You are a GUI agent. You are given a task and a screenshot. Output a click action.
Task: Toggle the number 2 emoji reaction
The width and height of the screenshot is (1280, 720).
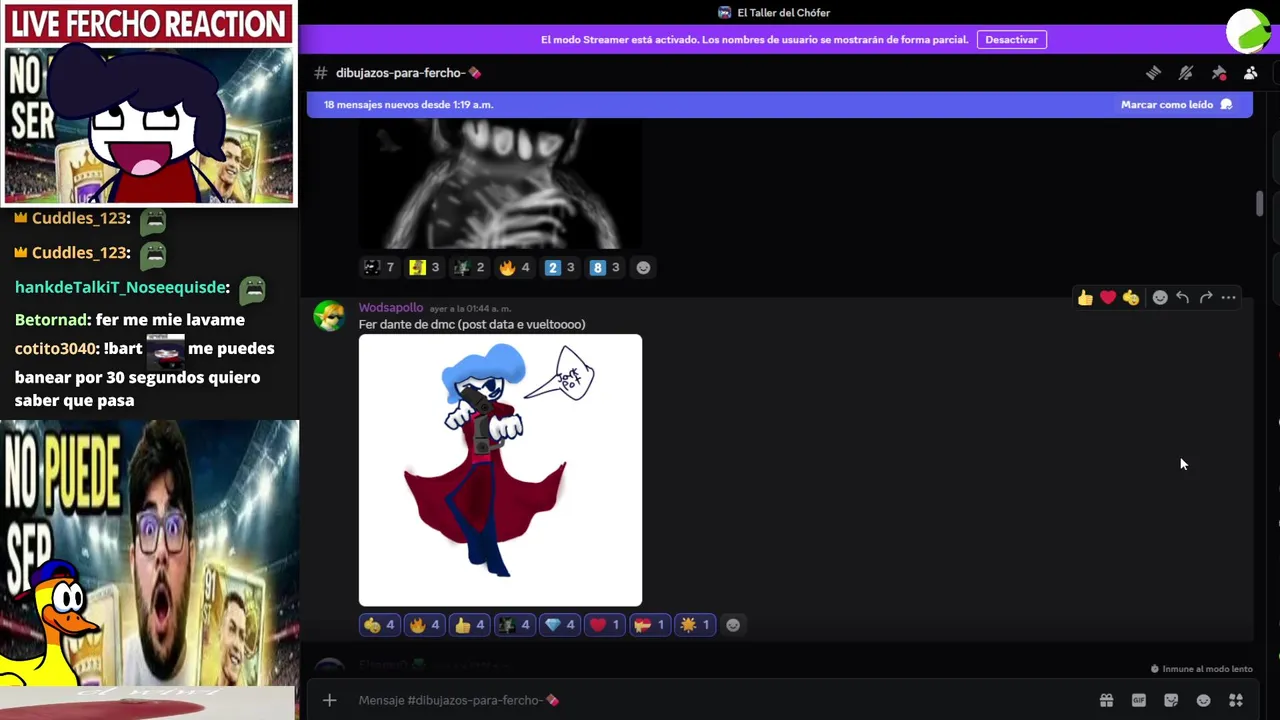pyautogui.click(x=559, y=267)
